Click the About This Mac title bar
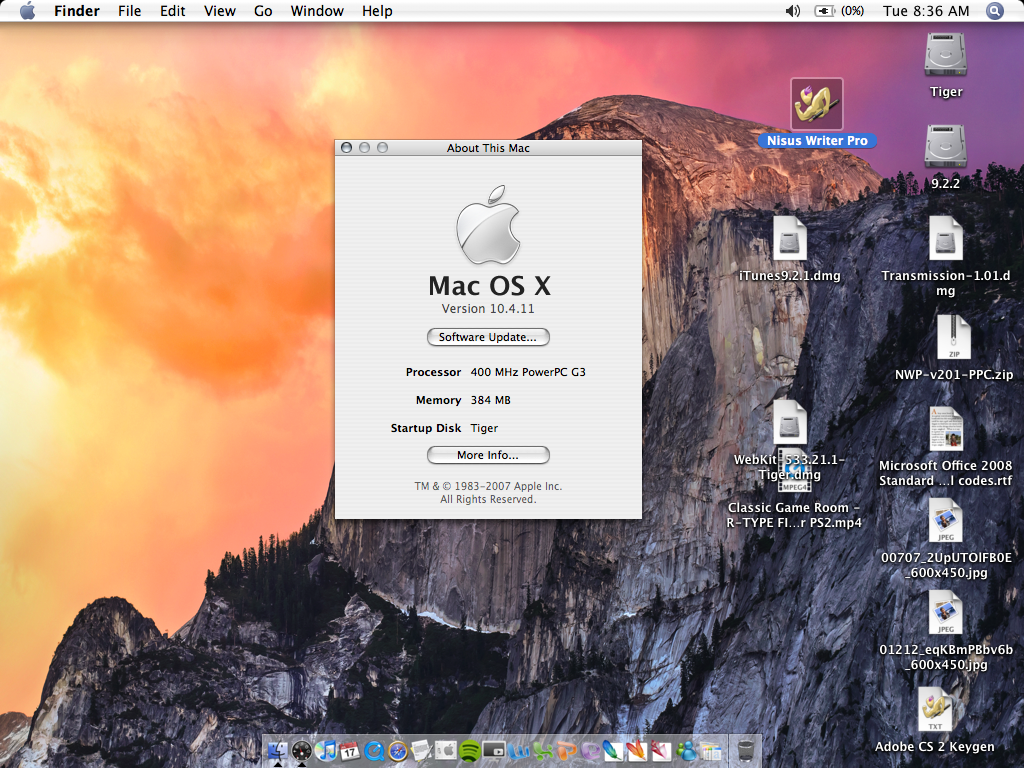 [488, 148]
